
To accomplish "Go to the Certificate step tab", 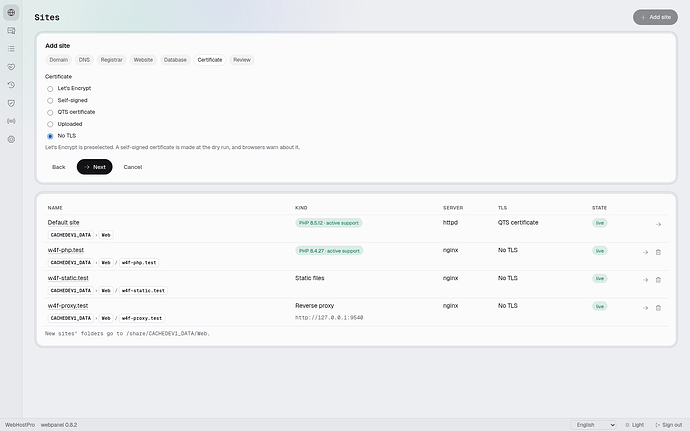I will (x=210, y=60).
